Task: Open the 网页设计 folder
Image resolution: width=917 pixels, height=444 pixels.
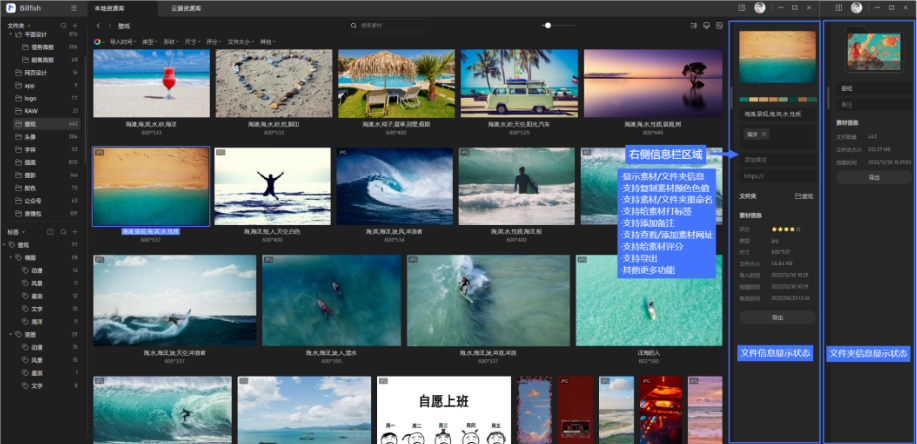Action: [36, 73]
